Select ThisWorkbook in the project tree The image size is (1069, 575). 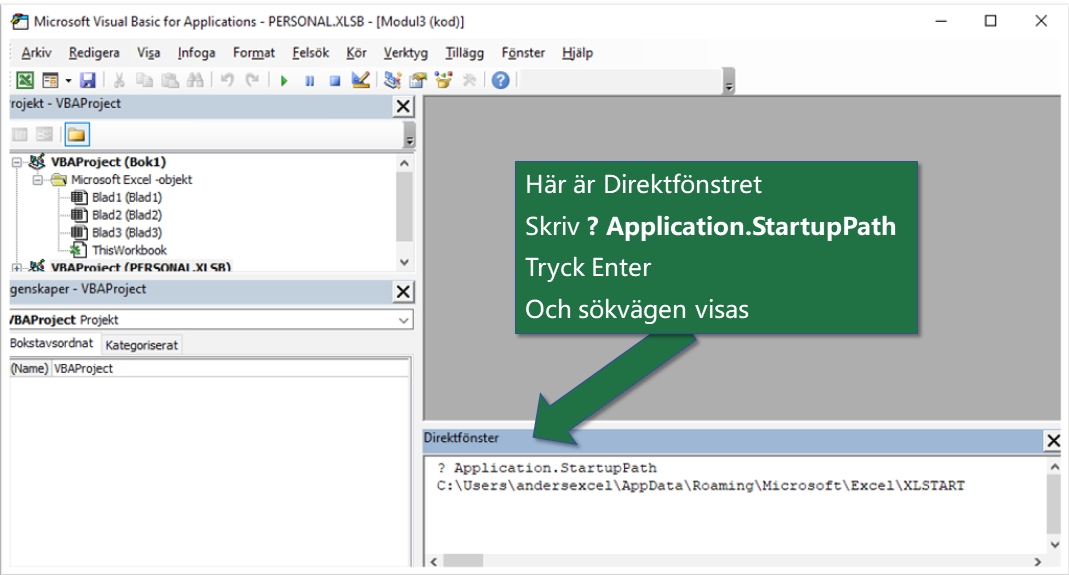click(130, 250)
